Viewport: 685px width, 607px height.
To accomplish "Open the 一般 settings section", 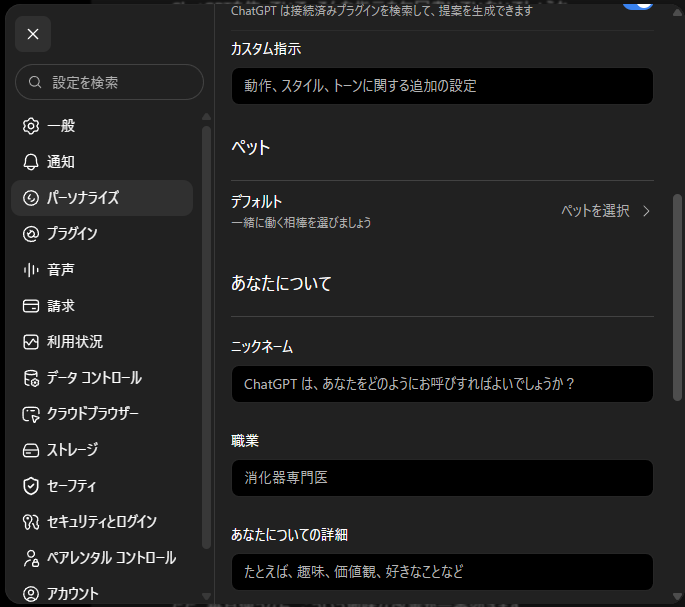I will (x=102, y=126).
